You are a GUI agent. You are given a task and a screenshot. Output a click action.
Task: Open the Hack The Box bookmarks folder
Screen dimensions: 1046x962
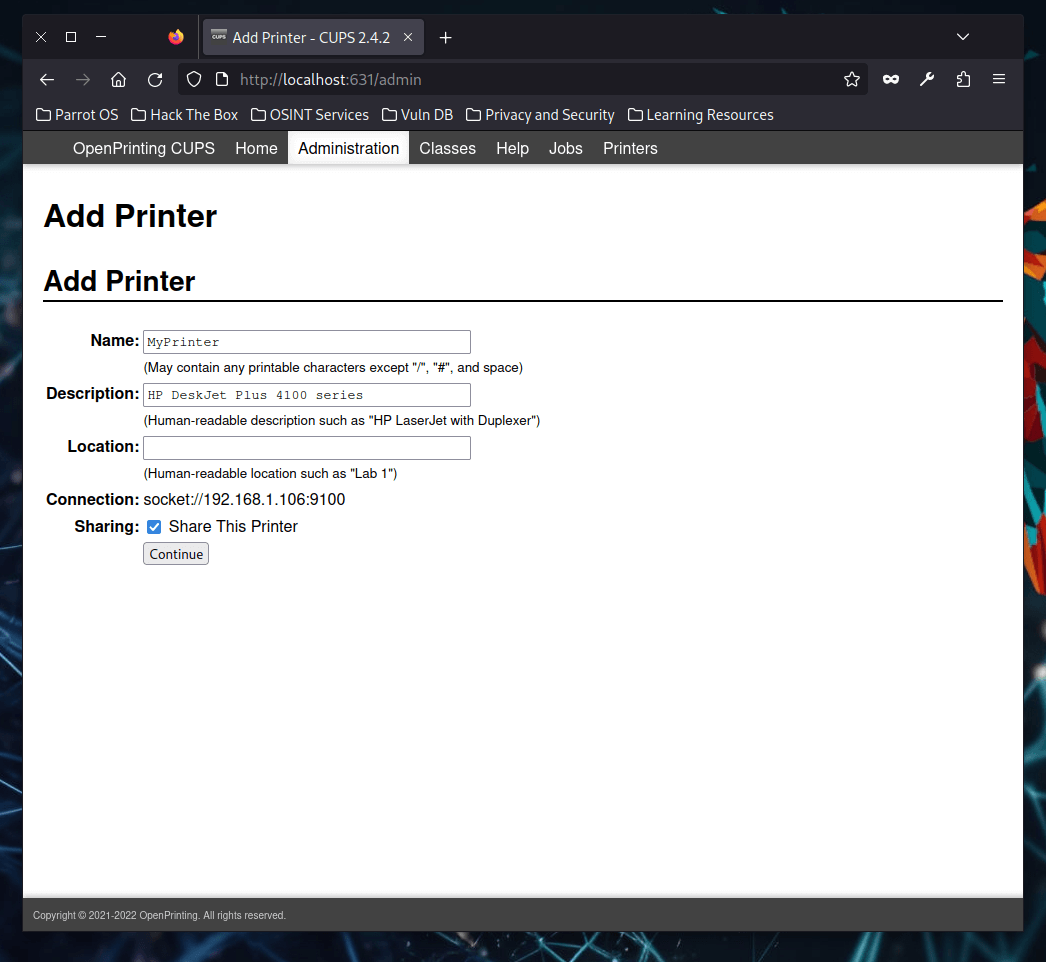184,114
